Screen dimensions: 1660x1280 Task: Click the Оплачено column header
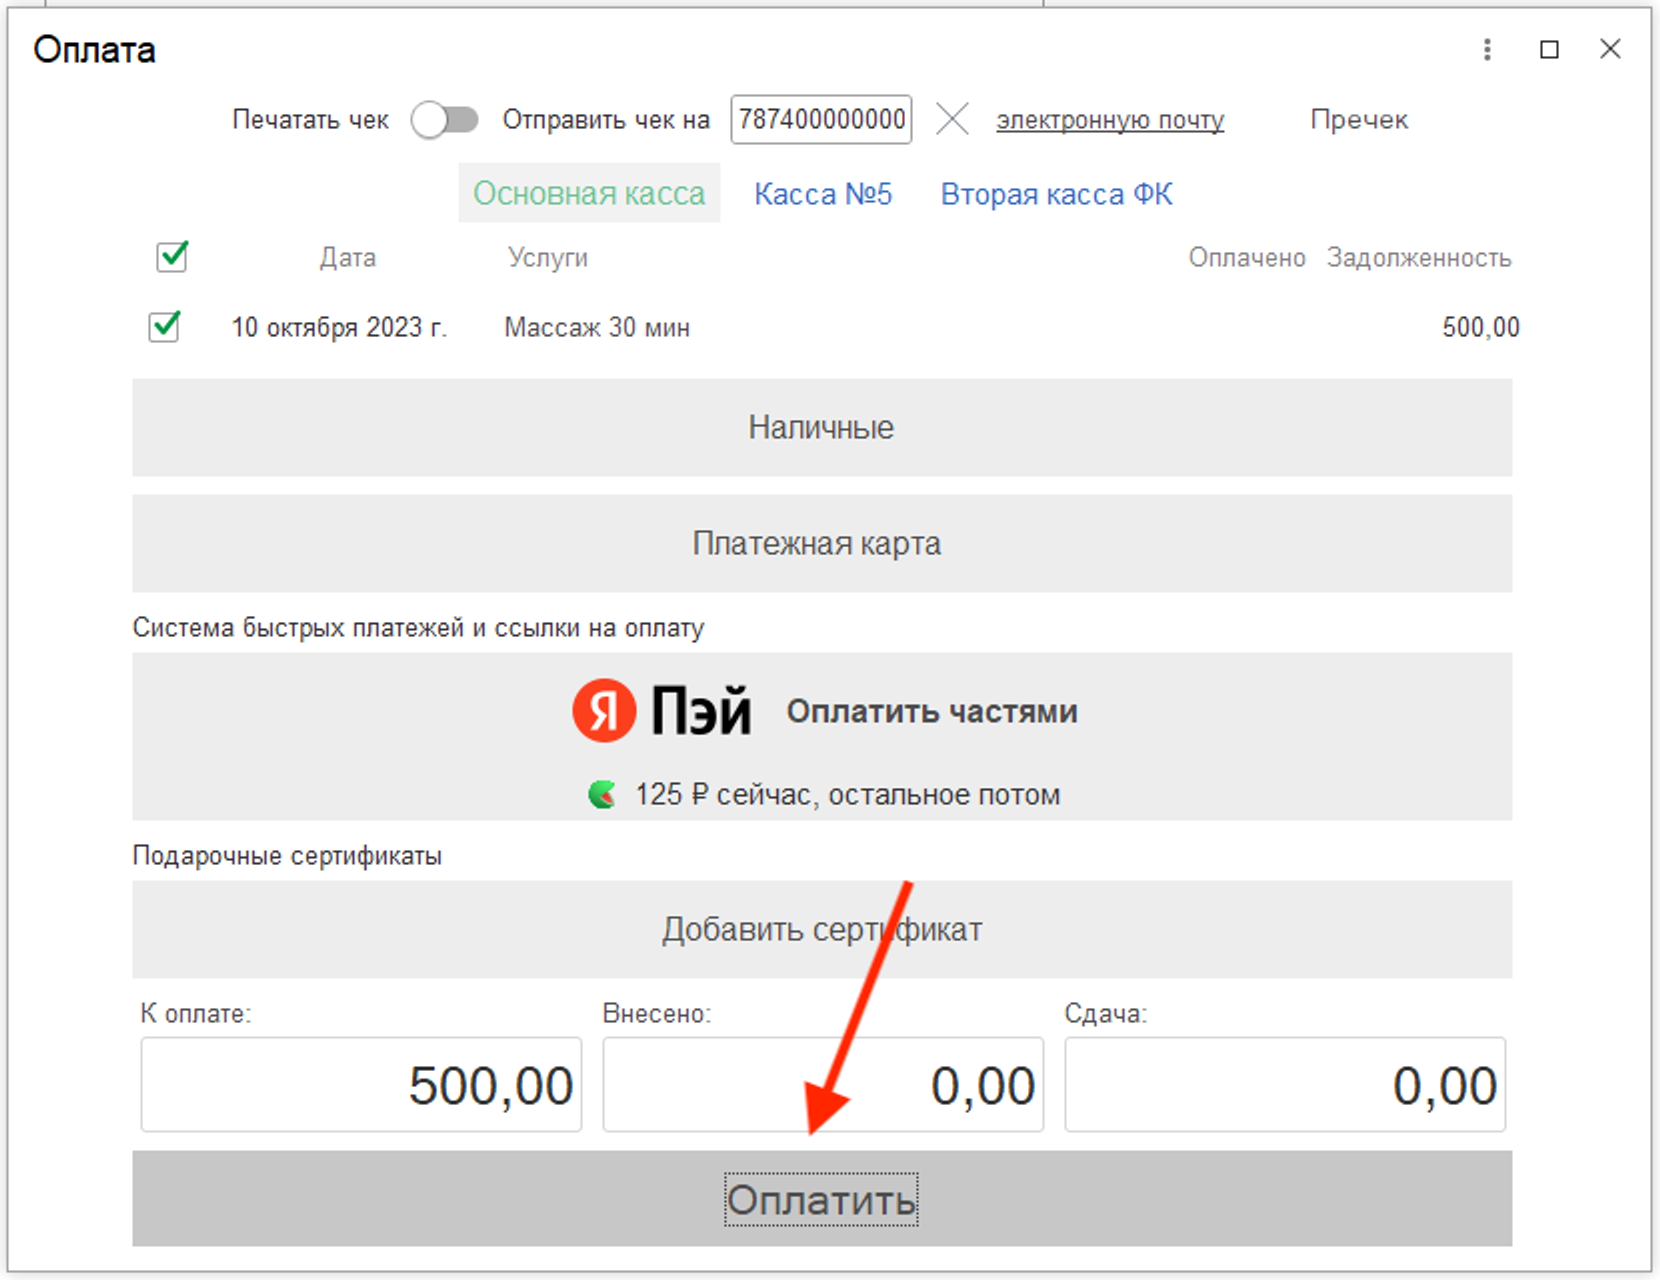[1247, 258]
